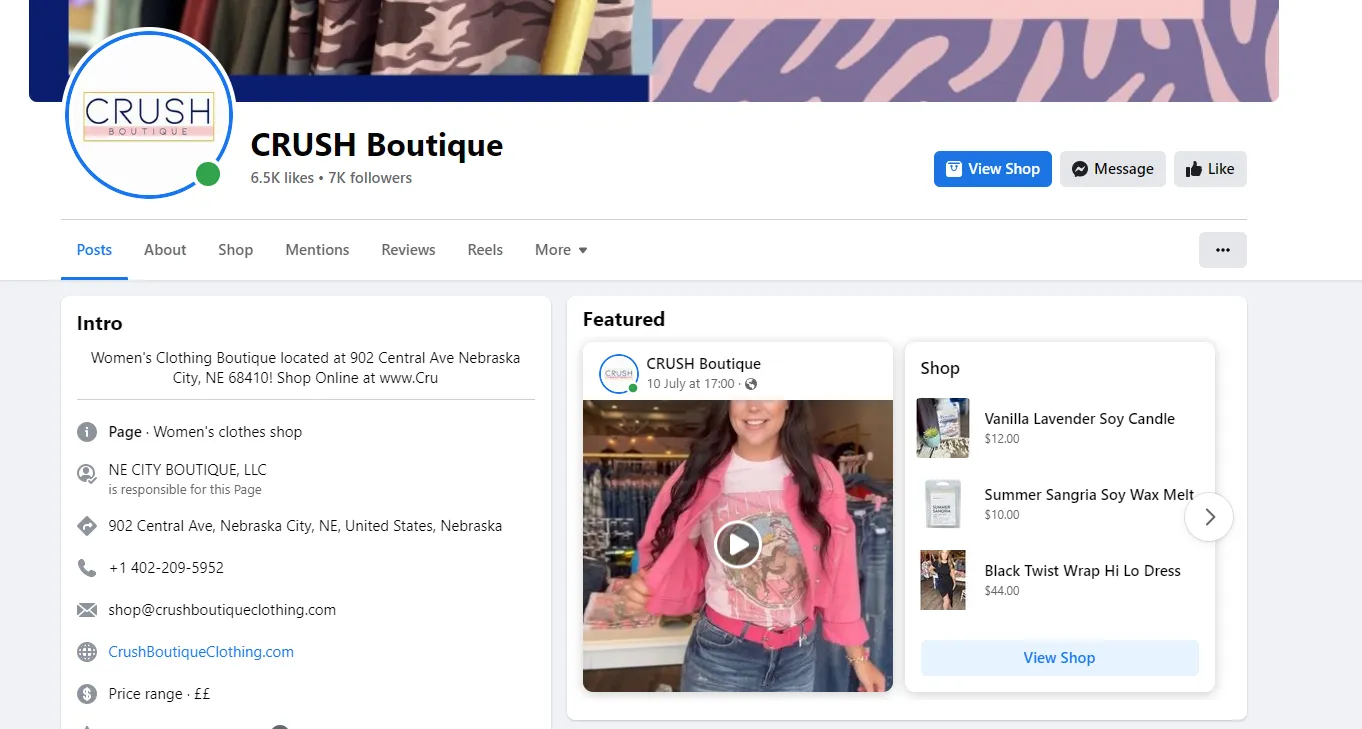Open the About tab
This screenshot has width=1362, height=729.
[x=165, y=250]
